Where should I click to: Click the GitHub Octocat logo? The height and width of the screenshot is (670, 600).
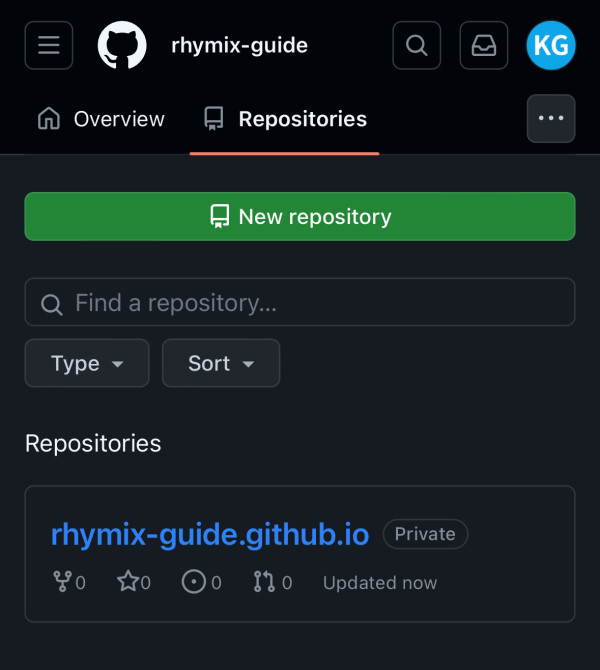pyautogui.click(x=122, y=45)
